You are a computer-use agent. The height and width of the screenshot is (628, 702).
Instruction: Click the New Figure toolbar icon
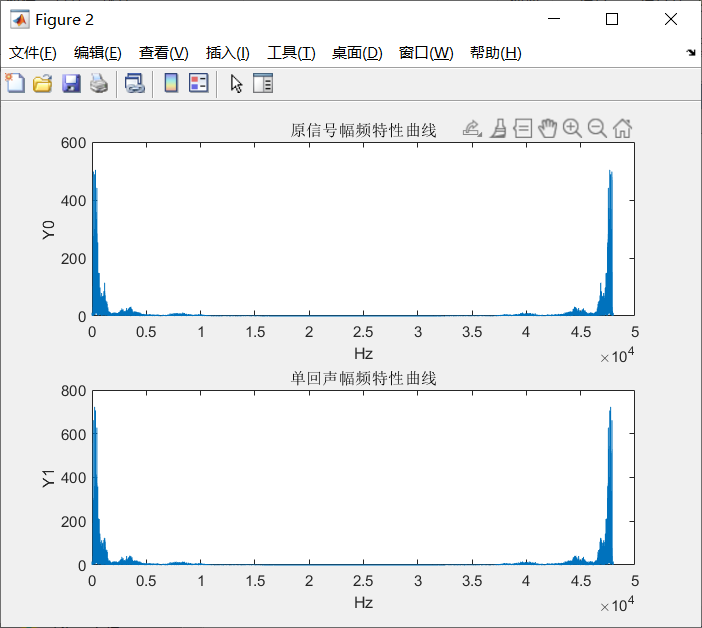pyautogui.click(x=15, y=84)
